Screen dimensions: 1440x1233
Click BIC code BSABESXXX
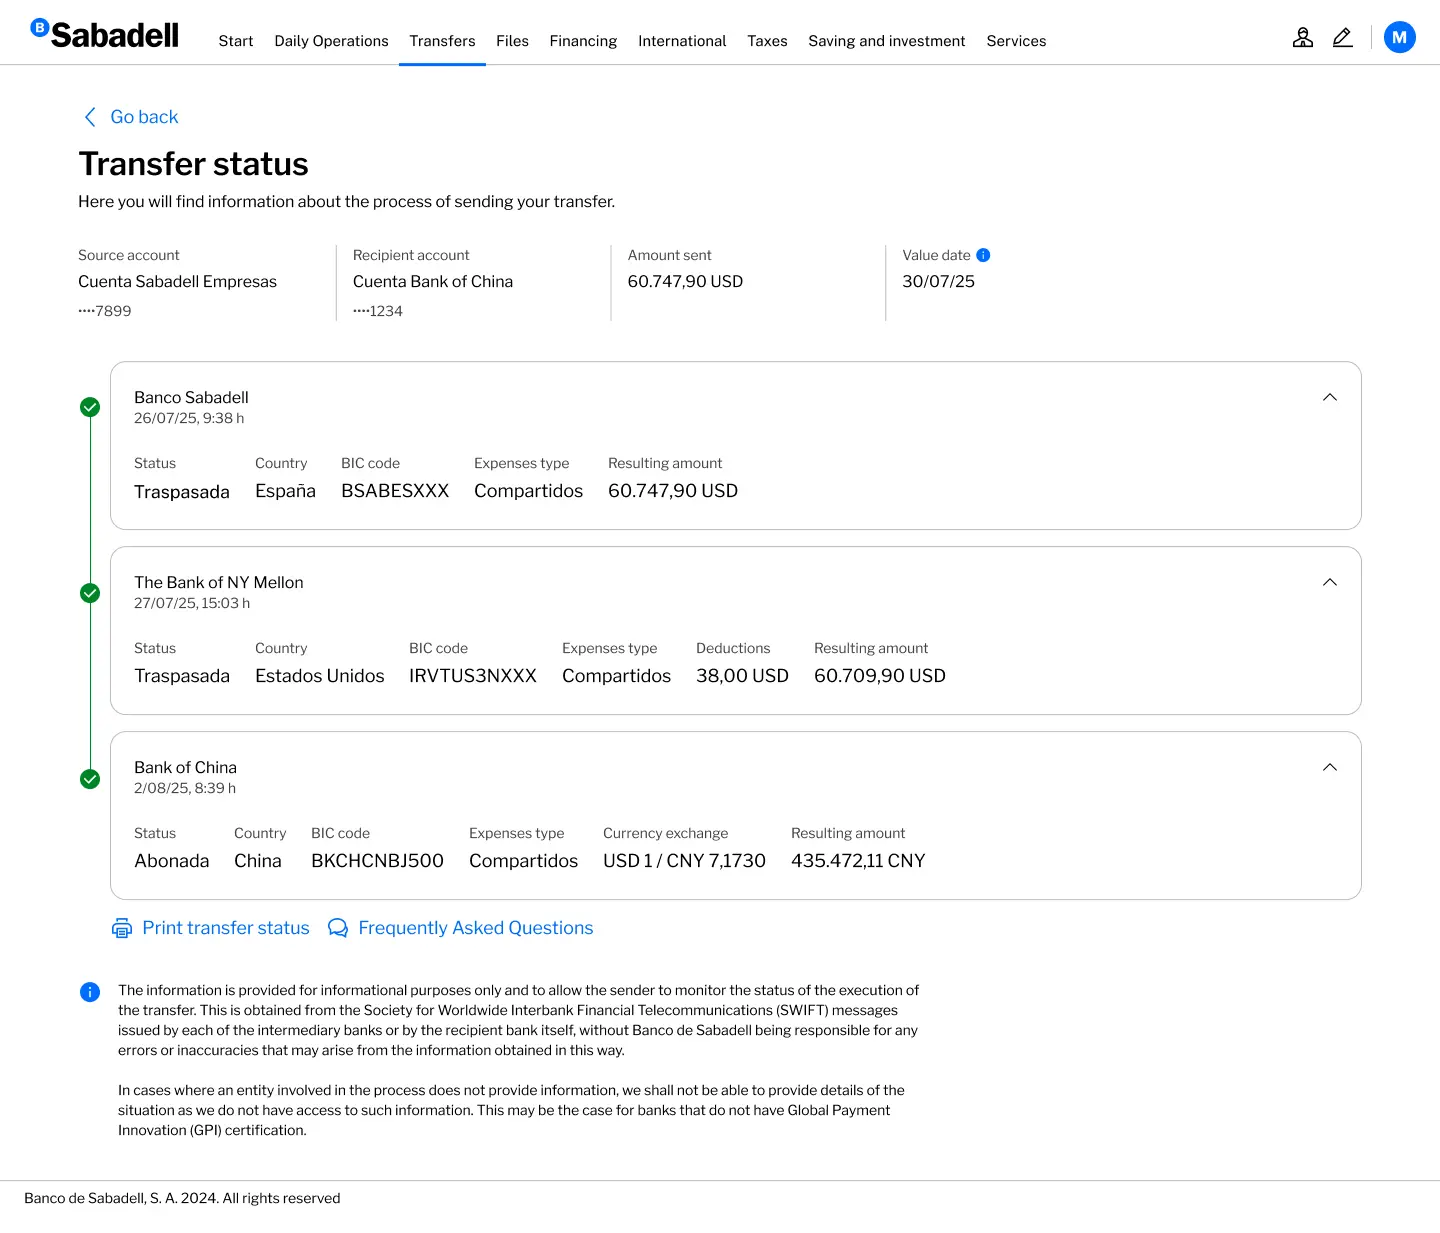click(395, 491)
